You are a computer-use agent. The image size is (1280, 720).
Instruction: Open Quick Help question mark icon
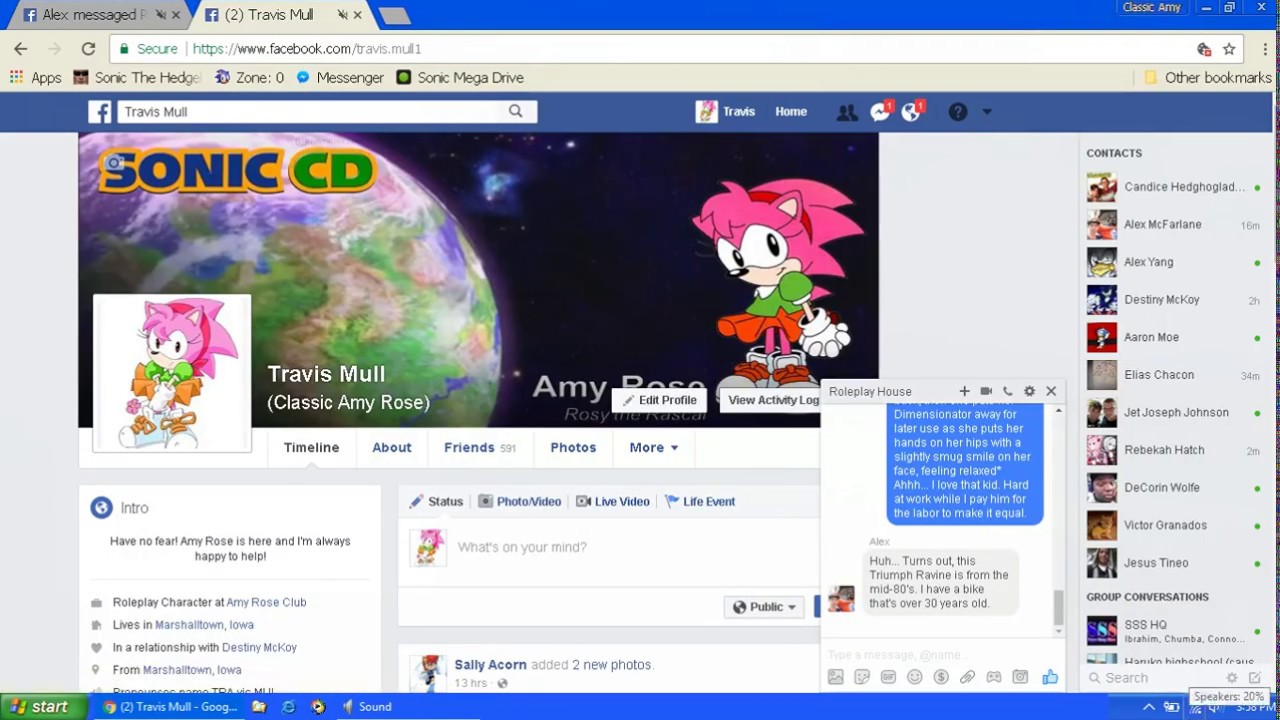click(x=958, y=112)
